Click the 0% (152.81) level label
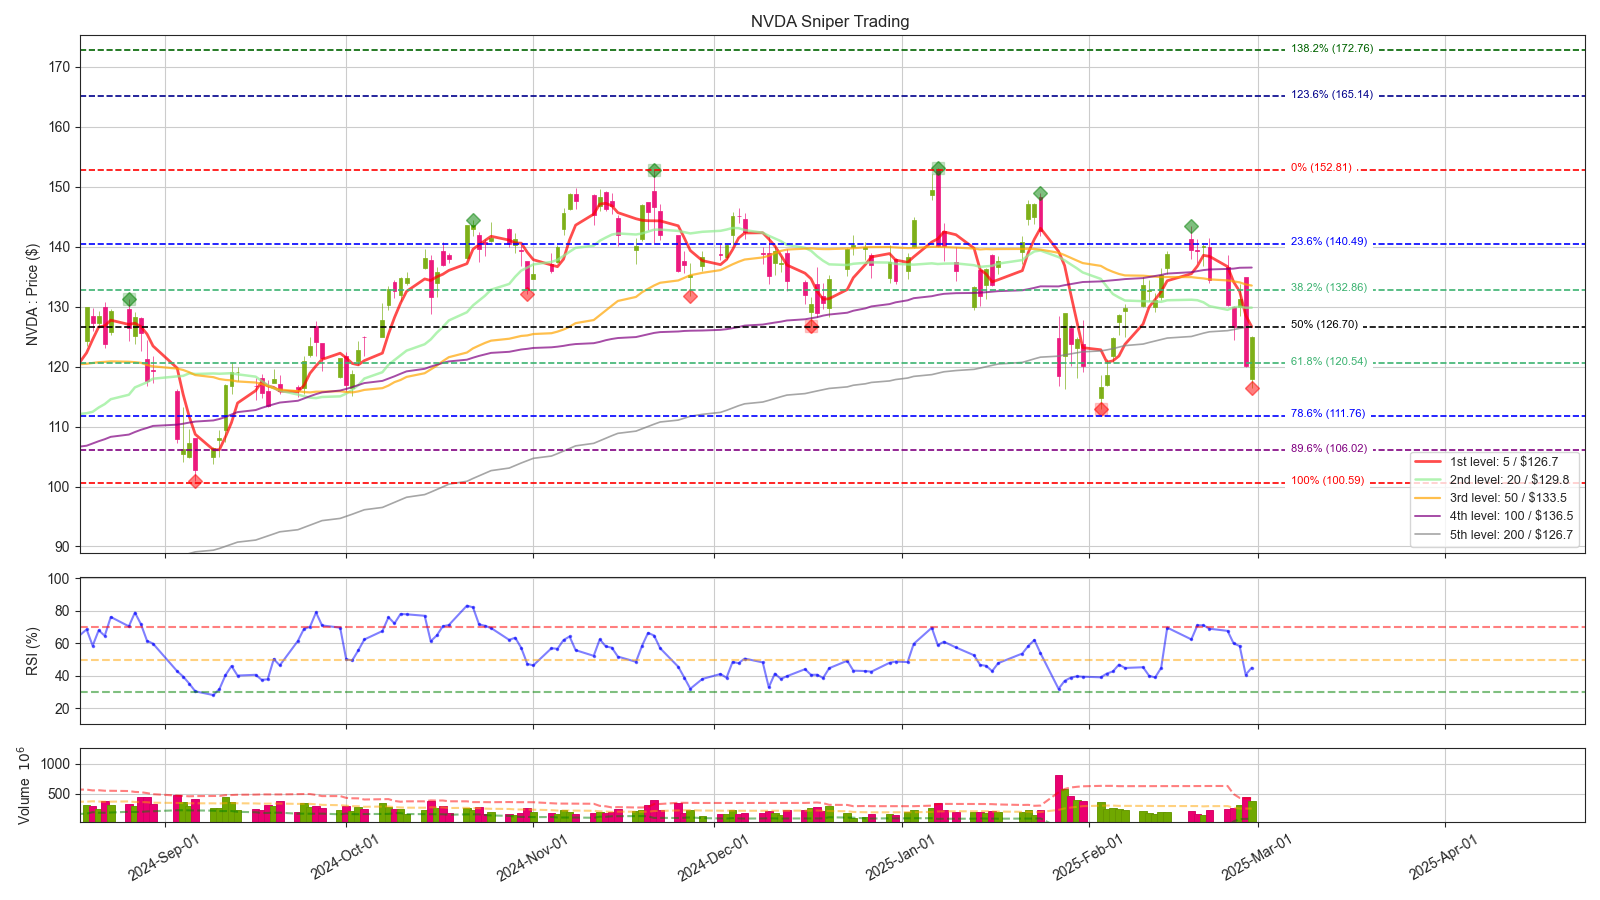1600x900 pixels. (1321, 167)
